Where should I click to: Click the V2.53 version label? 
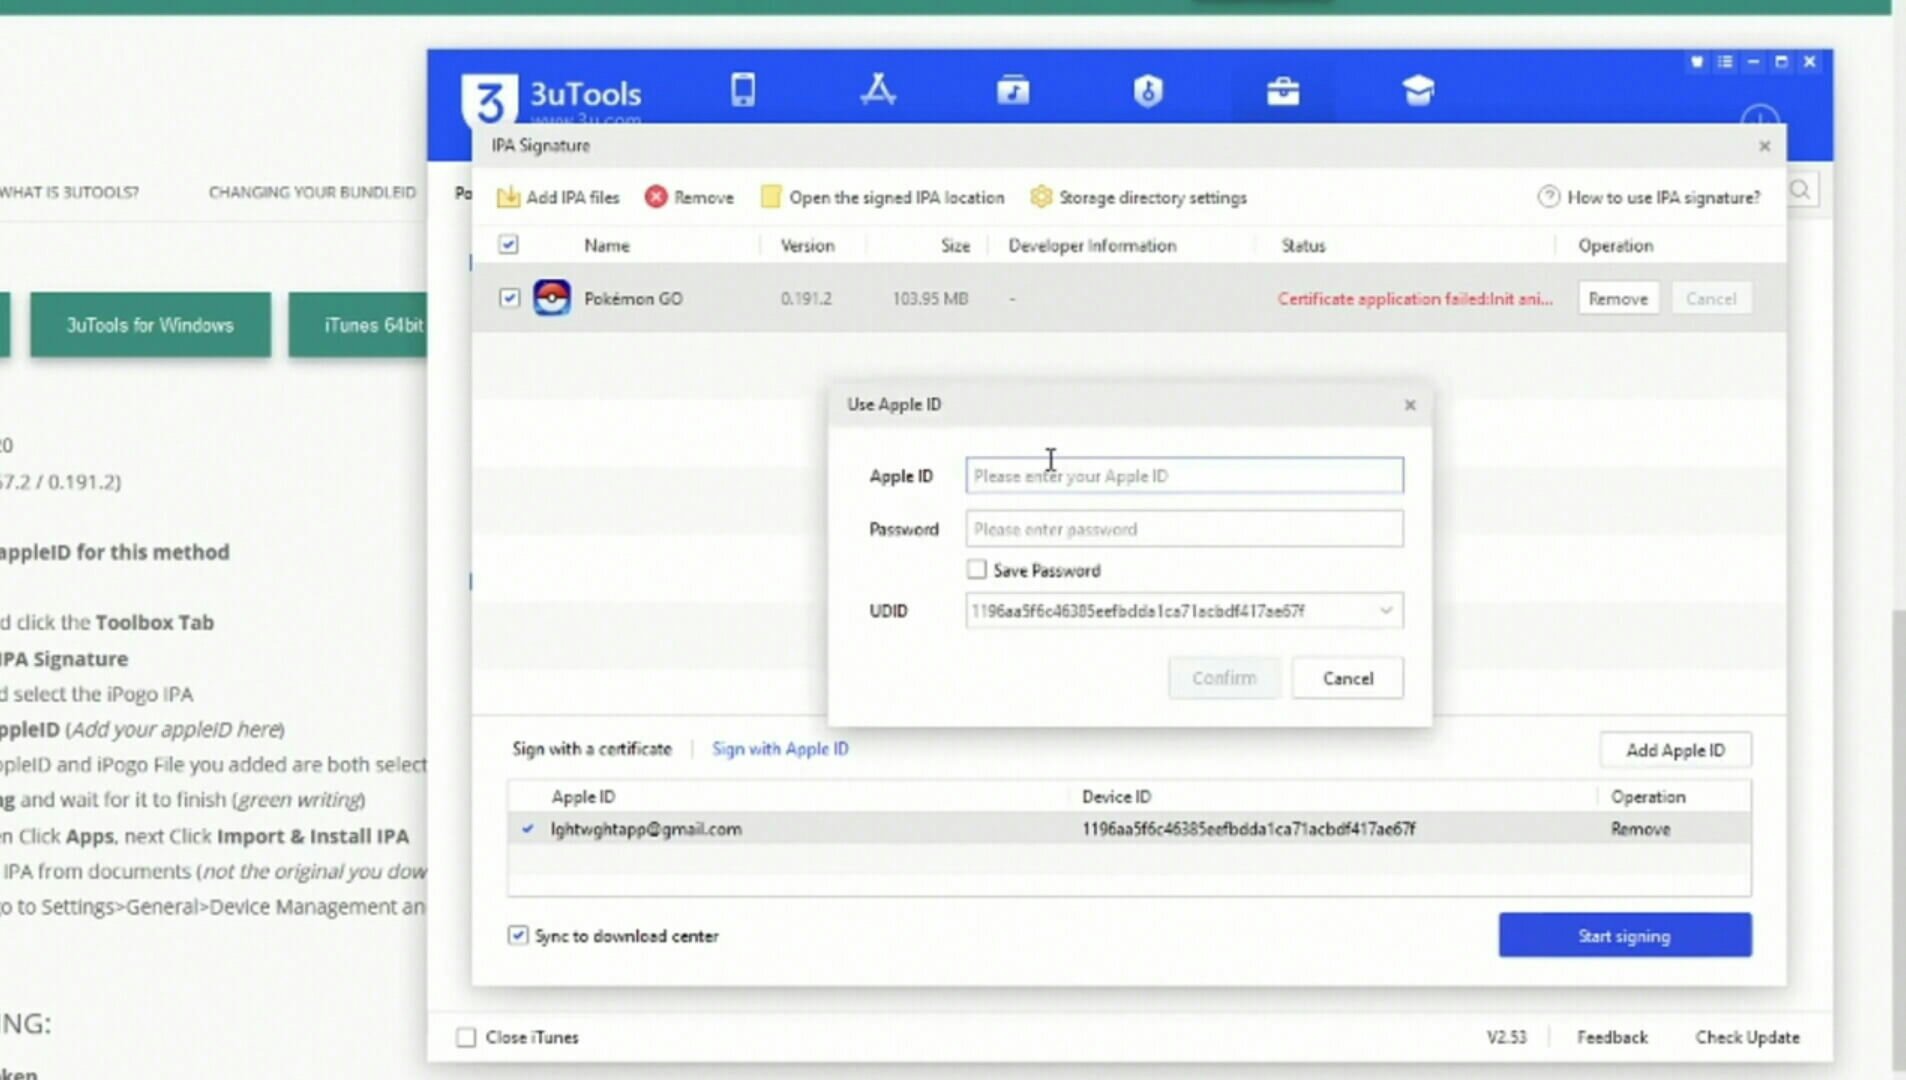pos(1506,1037)
